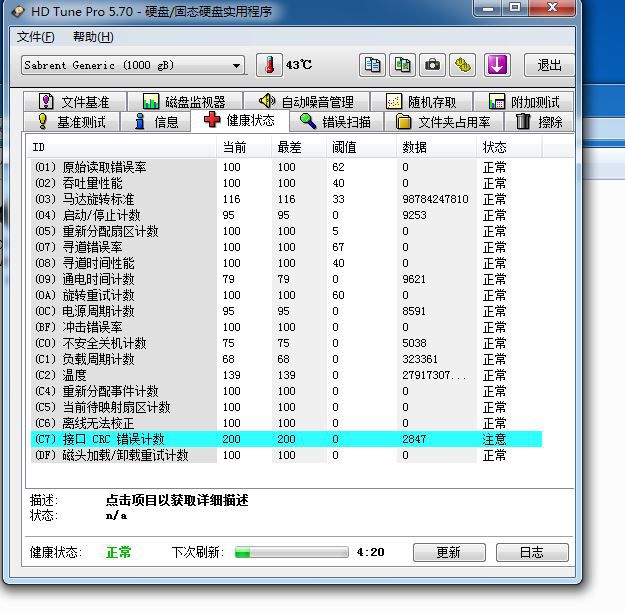Image resolution: width=625 pixels, height=611 pixels.
Task: Select the (C2) 温度 row
Action: click(x=286, y=375)
